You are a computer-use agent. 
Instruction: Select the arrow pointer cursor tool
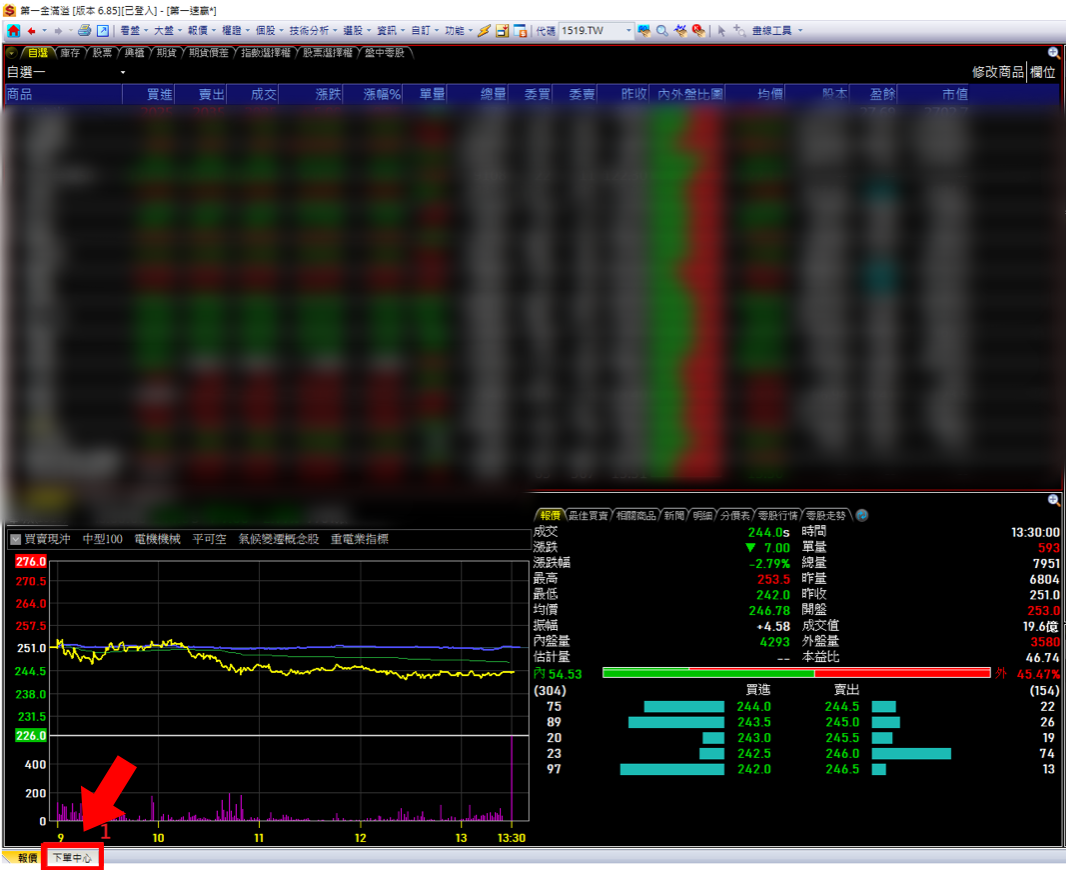point(719,31)
